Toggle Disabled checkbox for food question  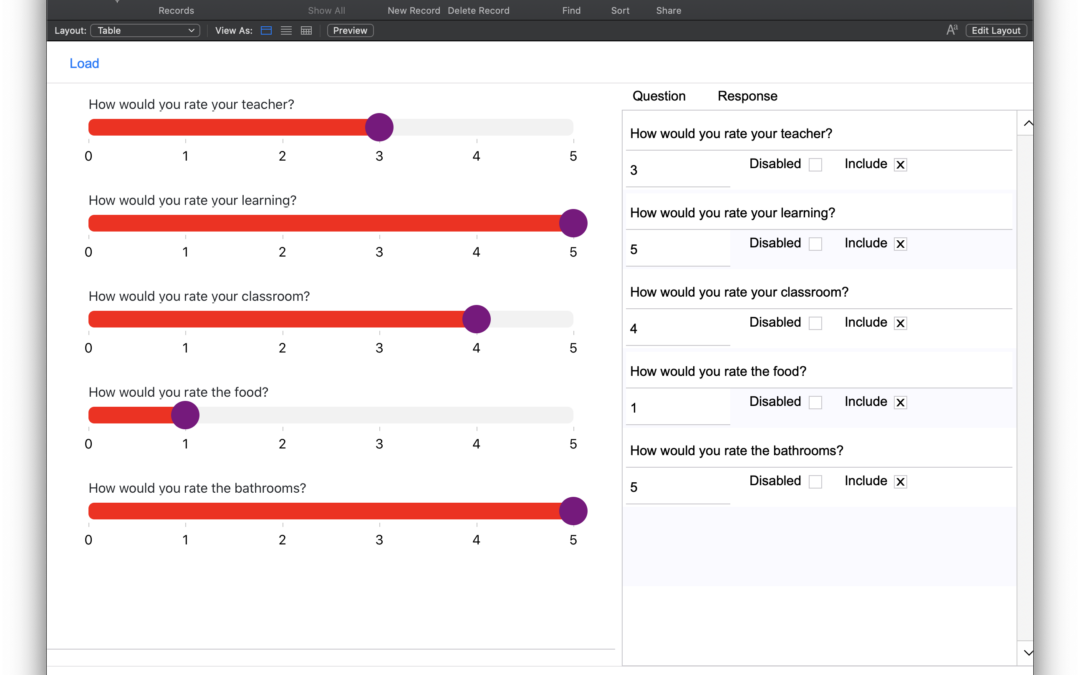pos(816,402)
